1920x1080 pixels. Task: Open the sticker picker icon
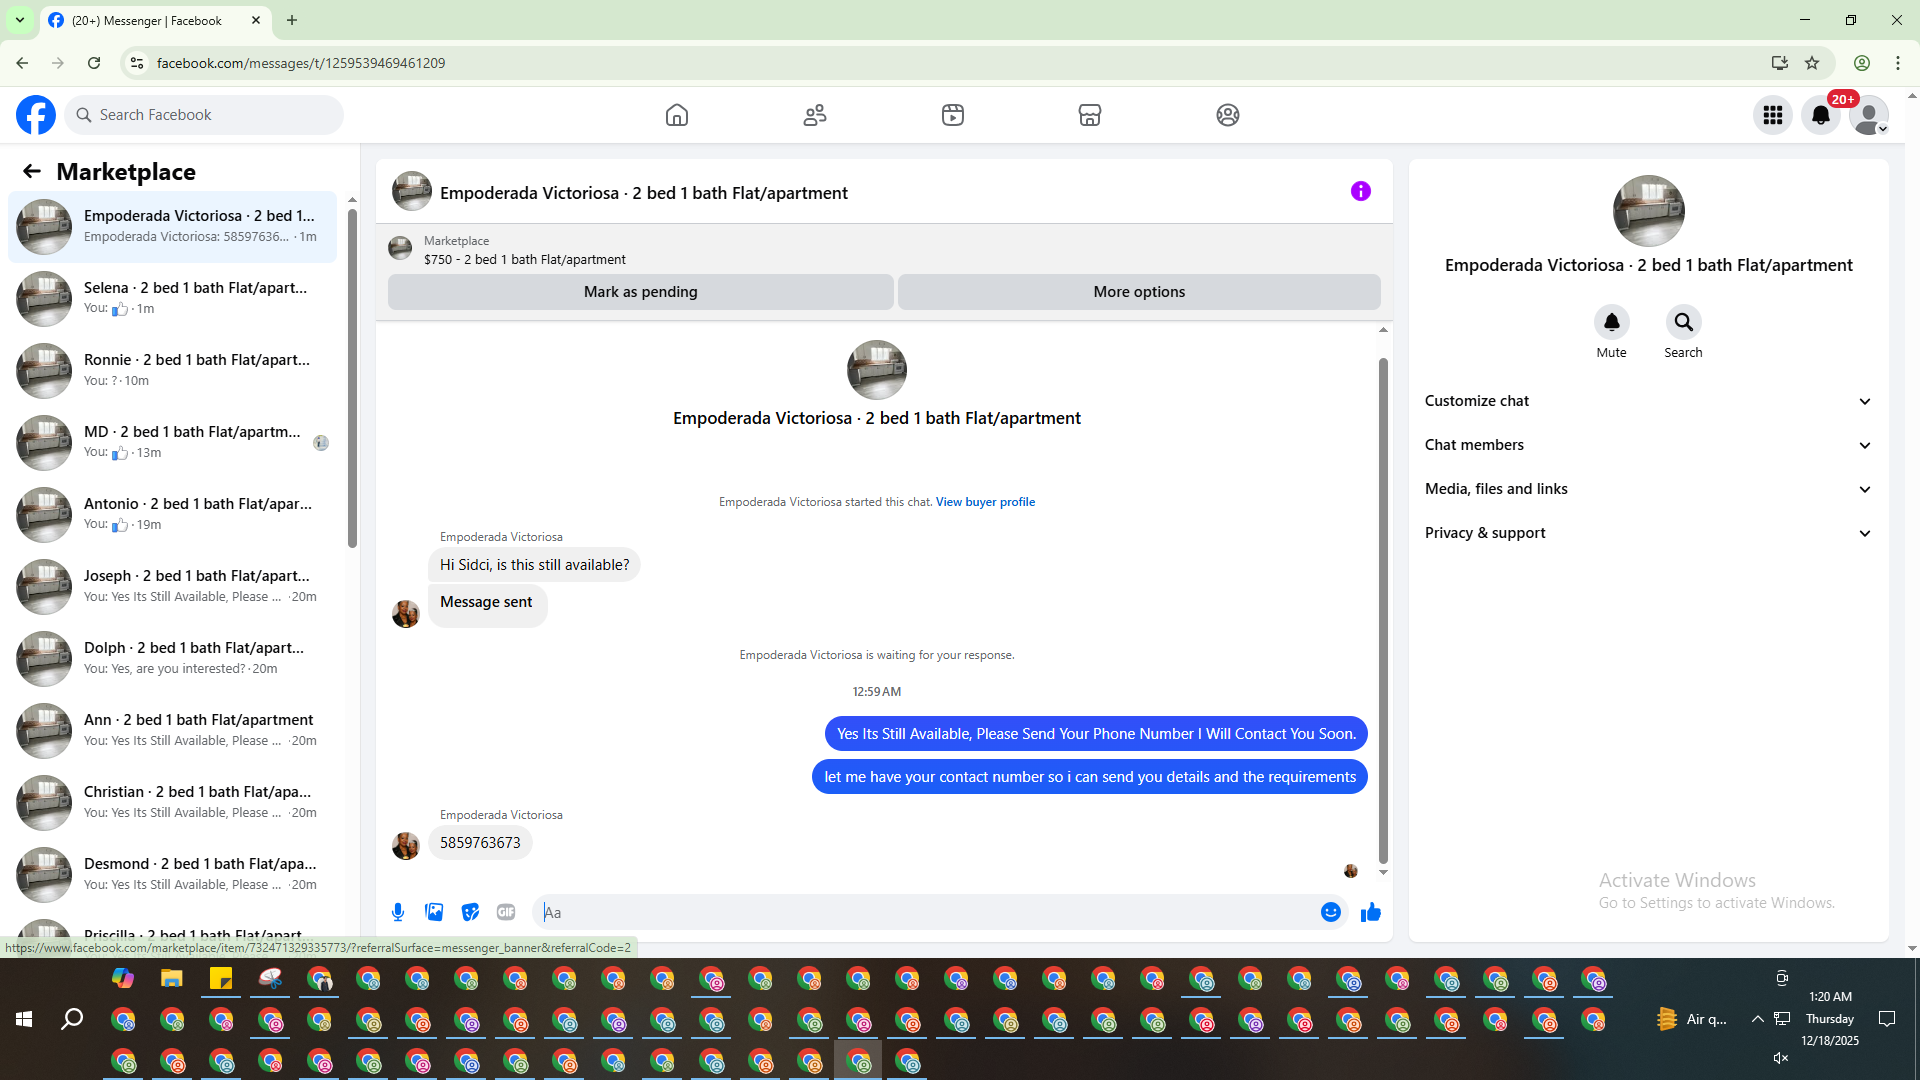pos(470,912)
